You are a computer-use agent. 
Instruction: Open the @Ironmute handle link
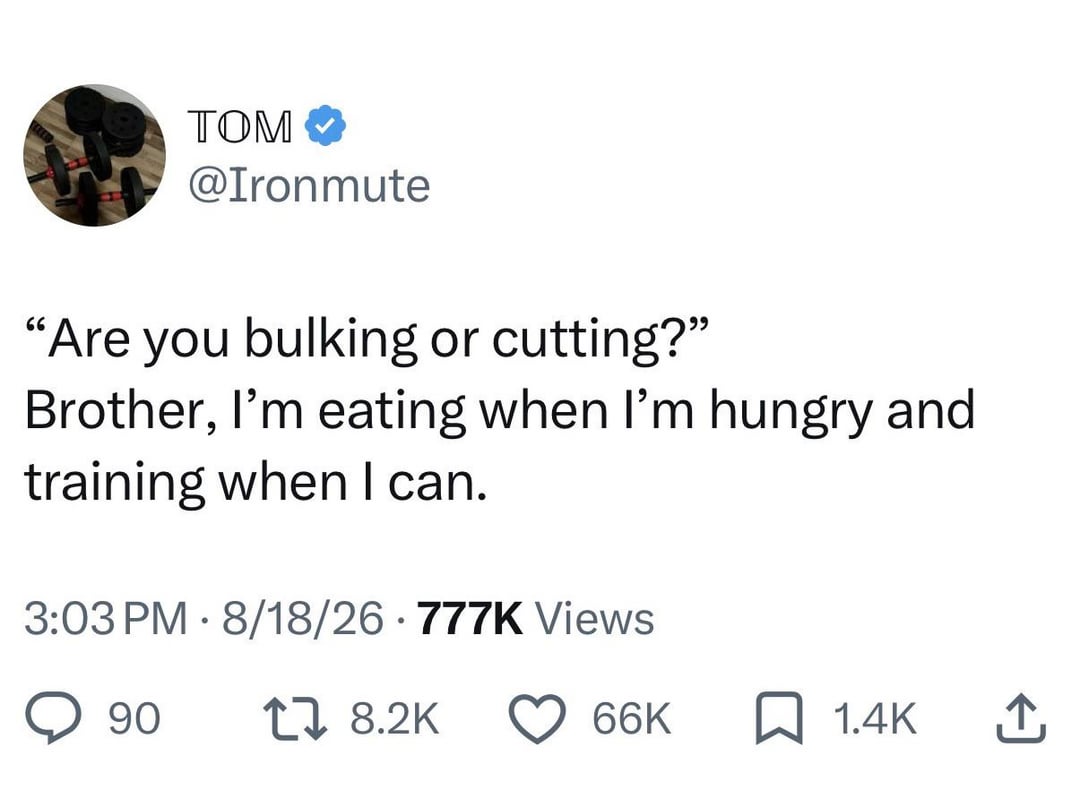coord(309,185)
